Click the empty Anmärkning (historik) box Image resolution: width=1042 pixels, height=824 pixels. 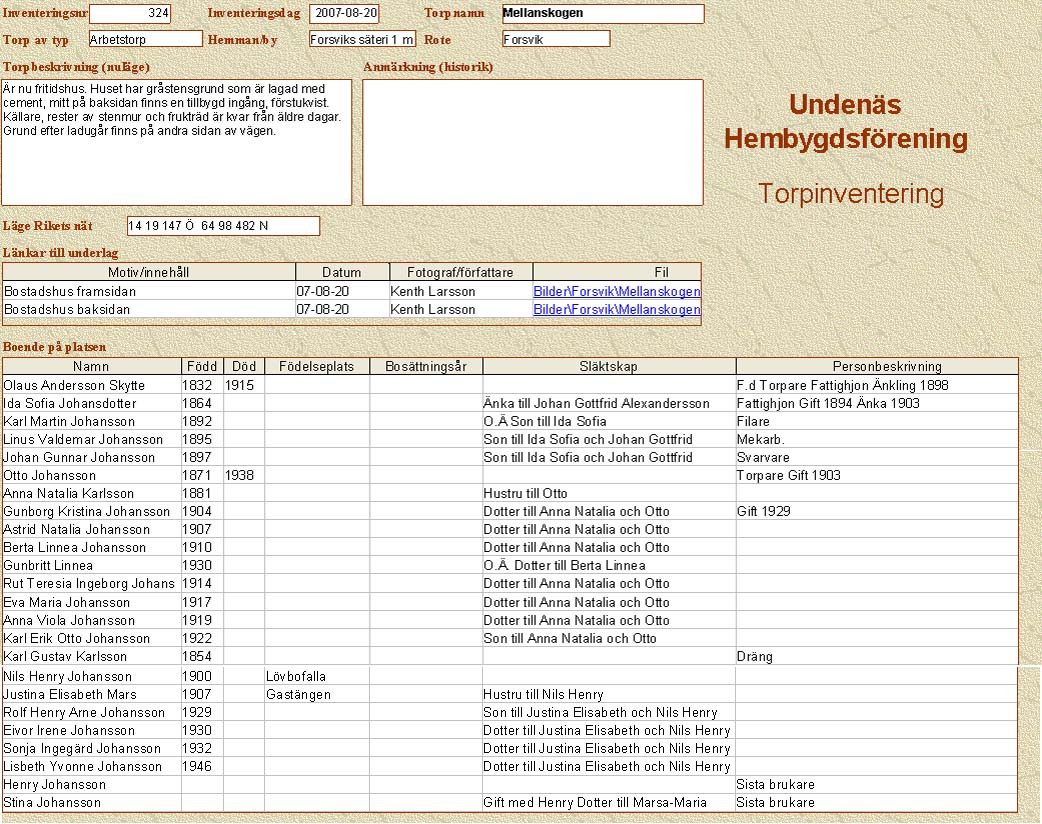click(x=533, y=142)
